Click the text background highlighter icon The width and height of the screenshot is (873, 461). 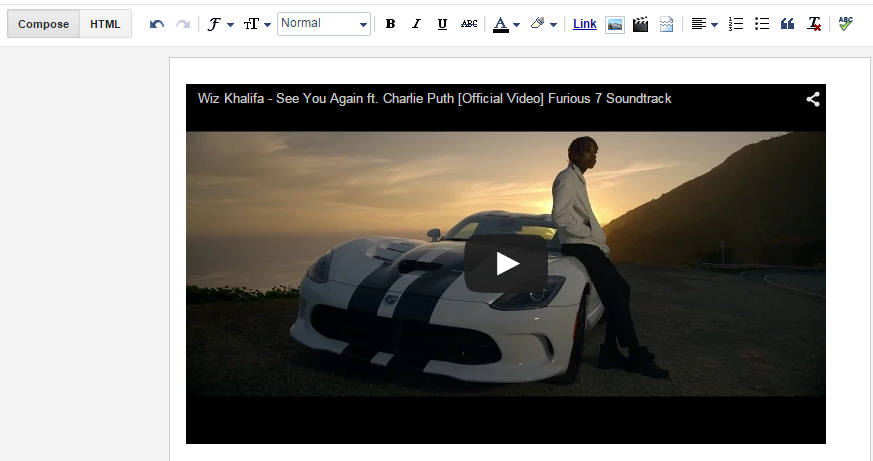tap(537, 23)
